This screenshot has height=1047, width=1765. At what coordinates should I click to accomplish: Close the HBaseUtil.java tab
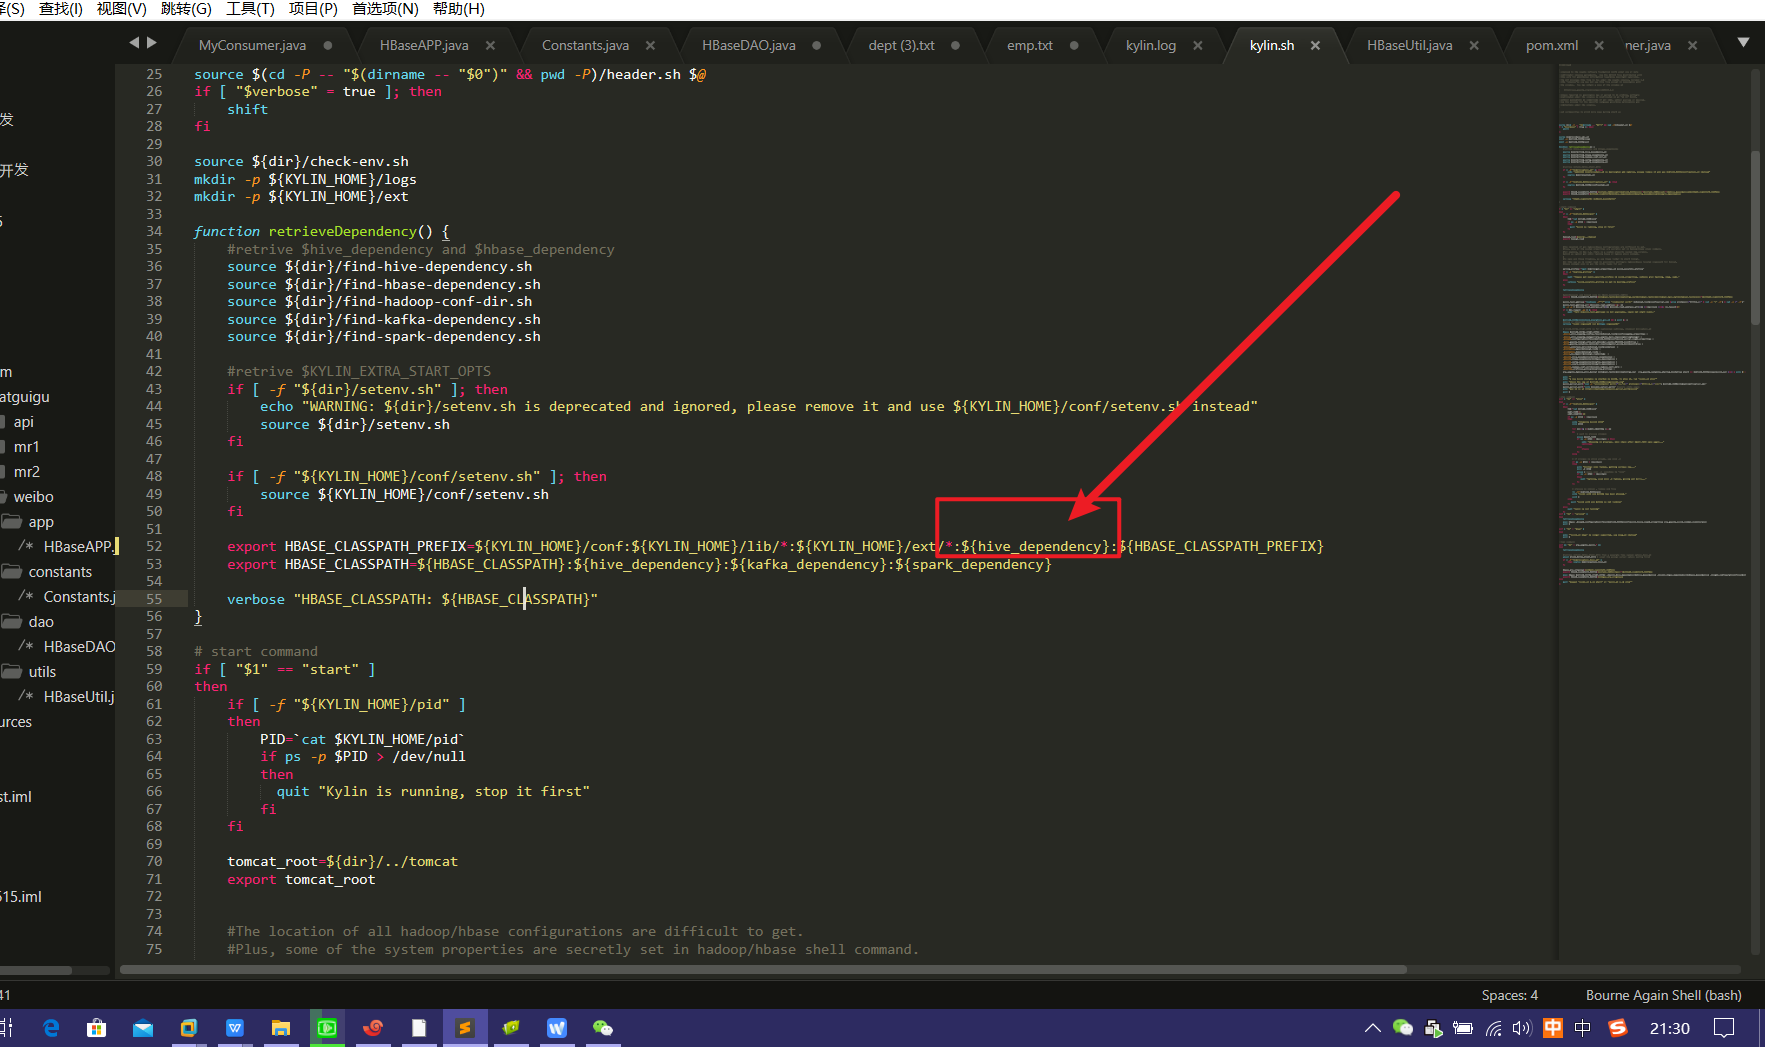1474,45
